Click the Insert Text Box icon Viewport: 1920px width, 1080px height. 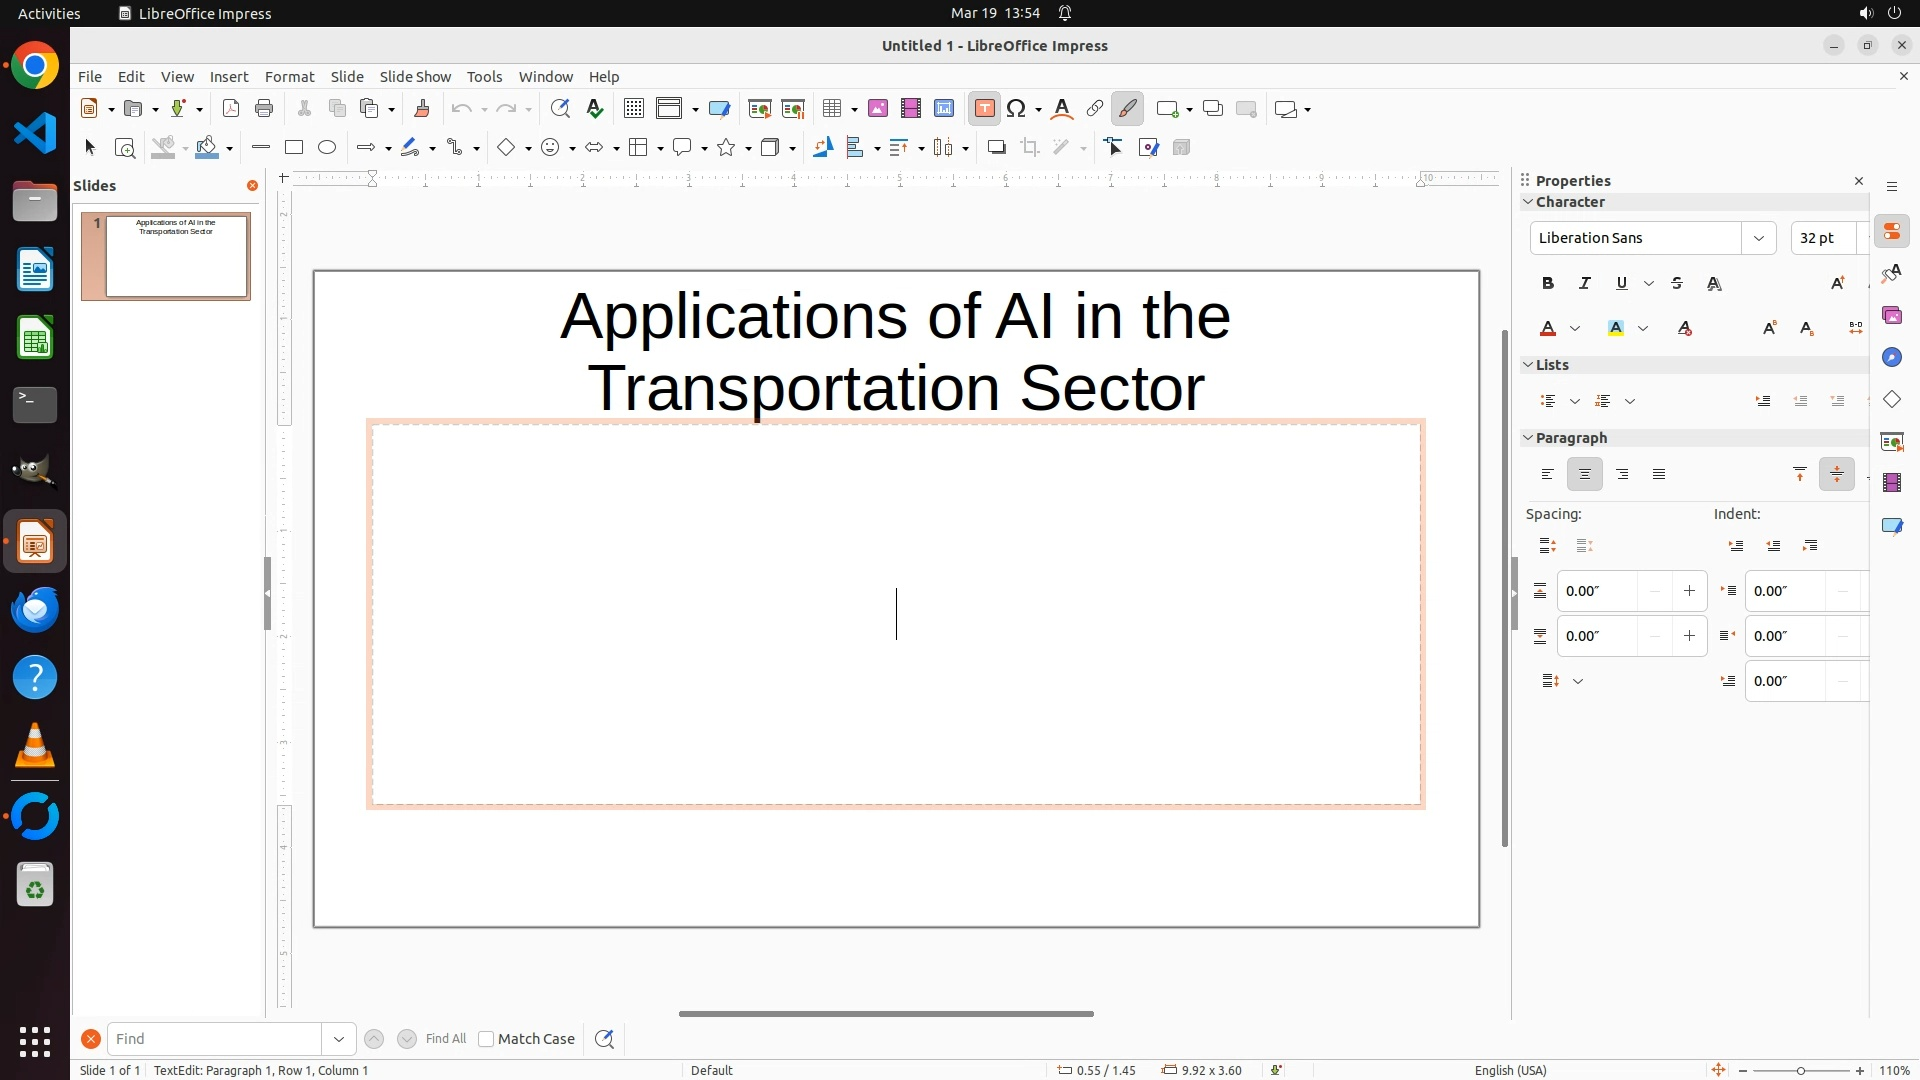coord(984,109)
